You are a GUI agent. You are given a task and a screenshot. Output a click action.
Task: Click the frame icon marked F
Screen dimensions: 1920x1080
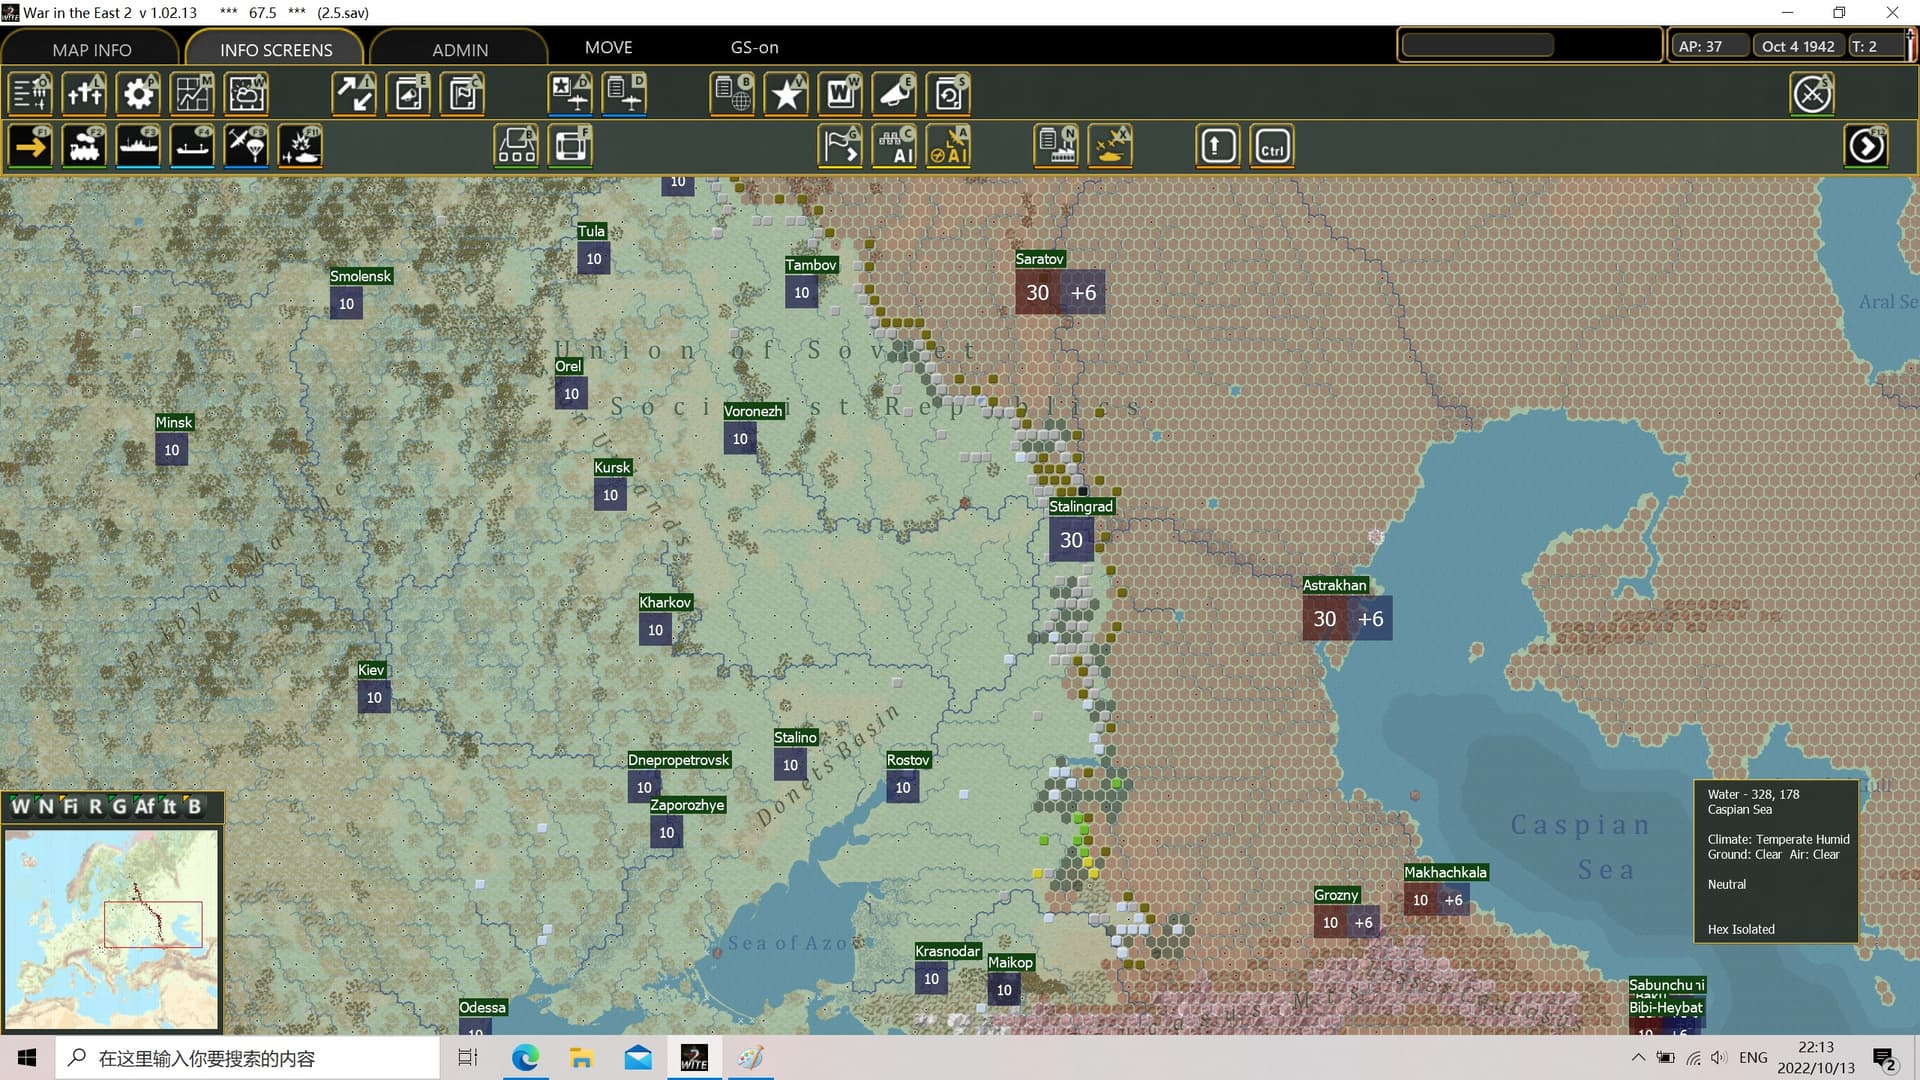[571, 147]
